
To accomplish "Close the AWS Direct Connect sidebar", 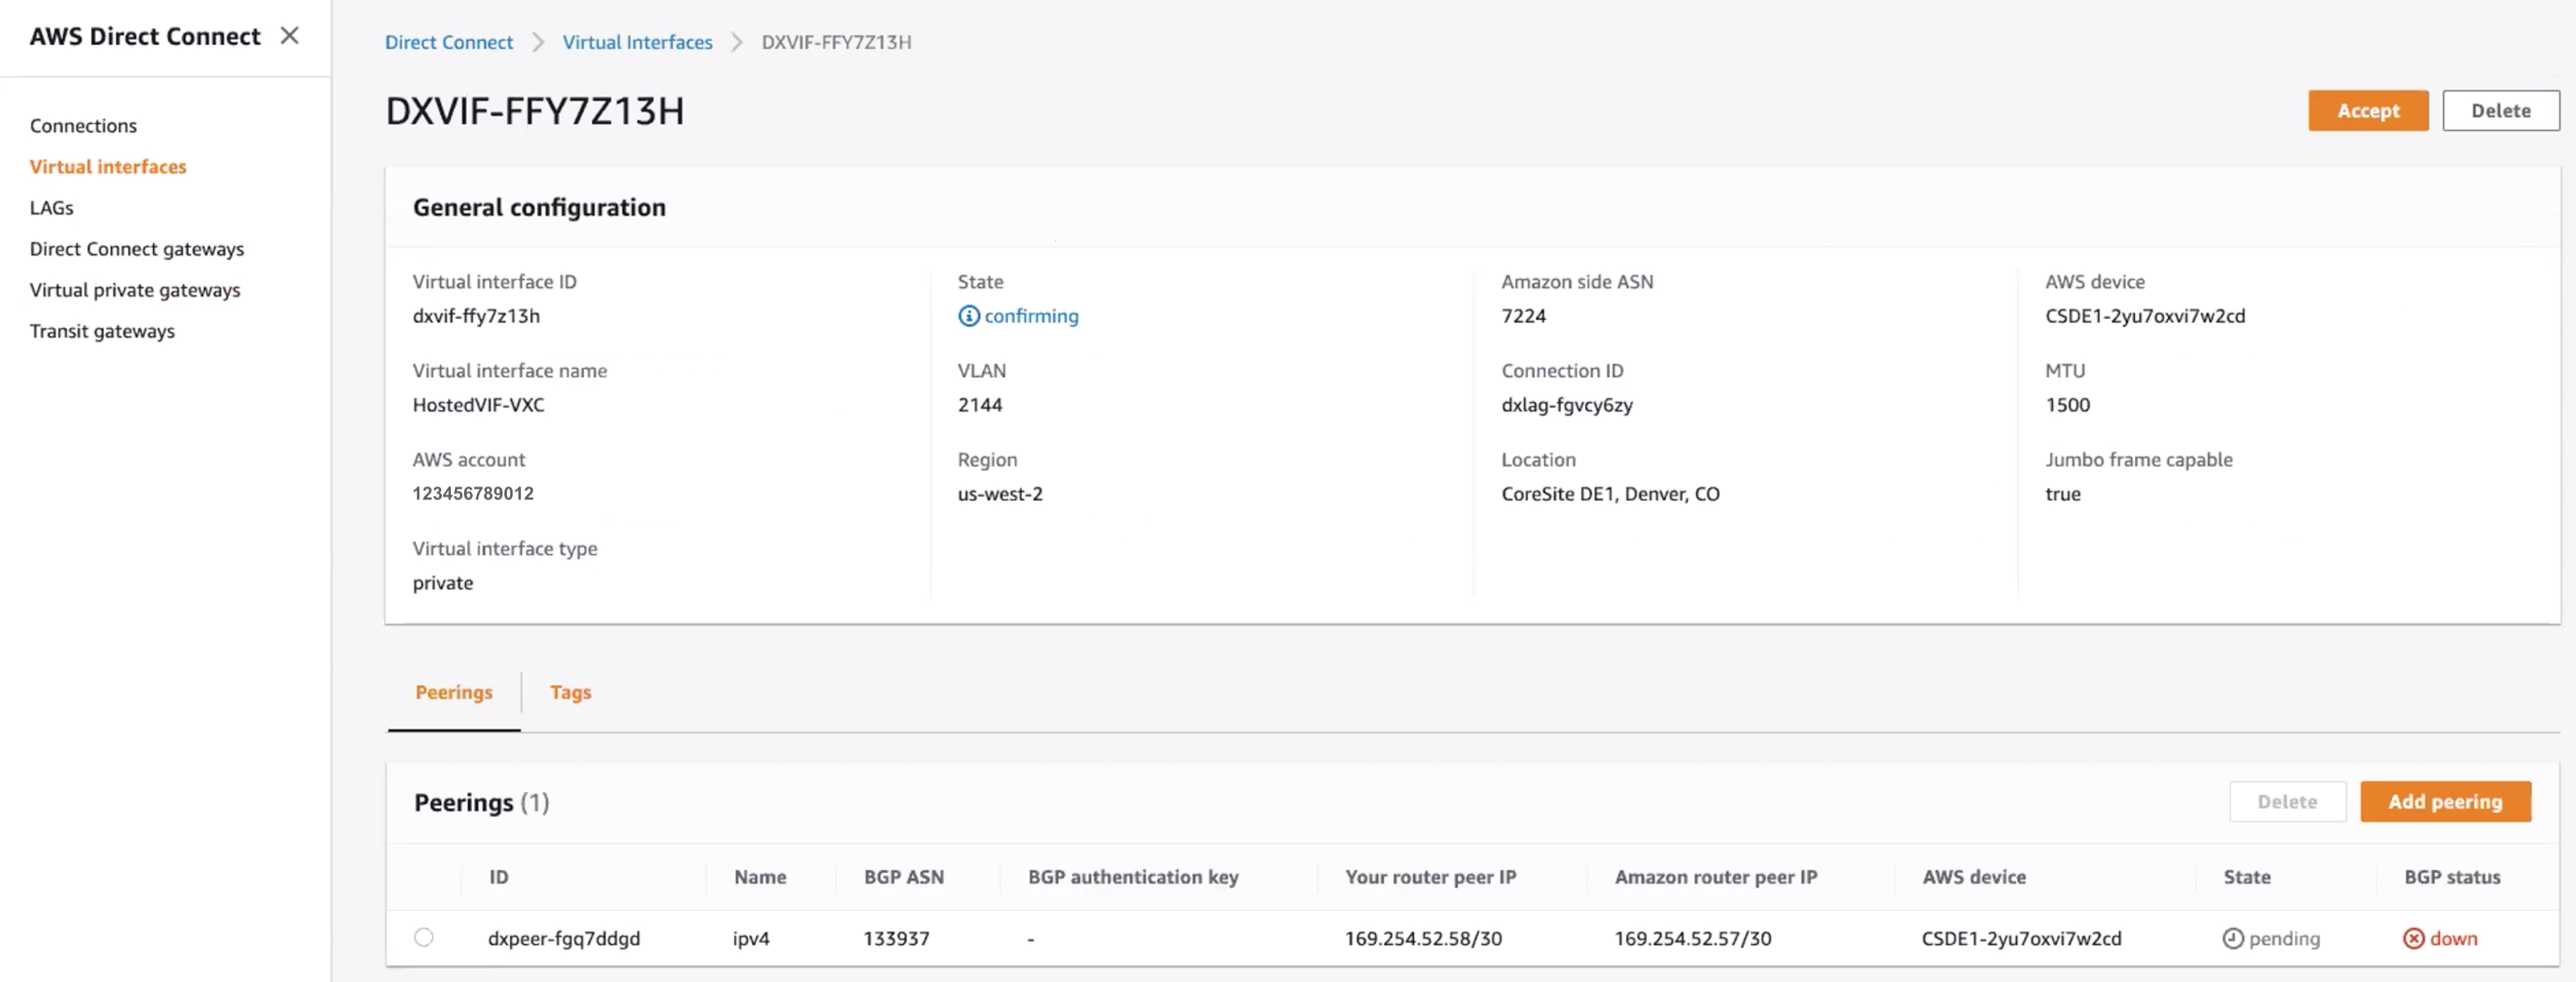I will pos(289,35).
